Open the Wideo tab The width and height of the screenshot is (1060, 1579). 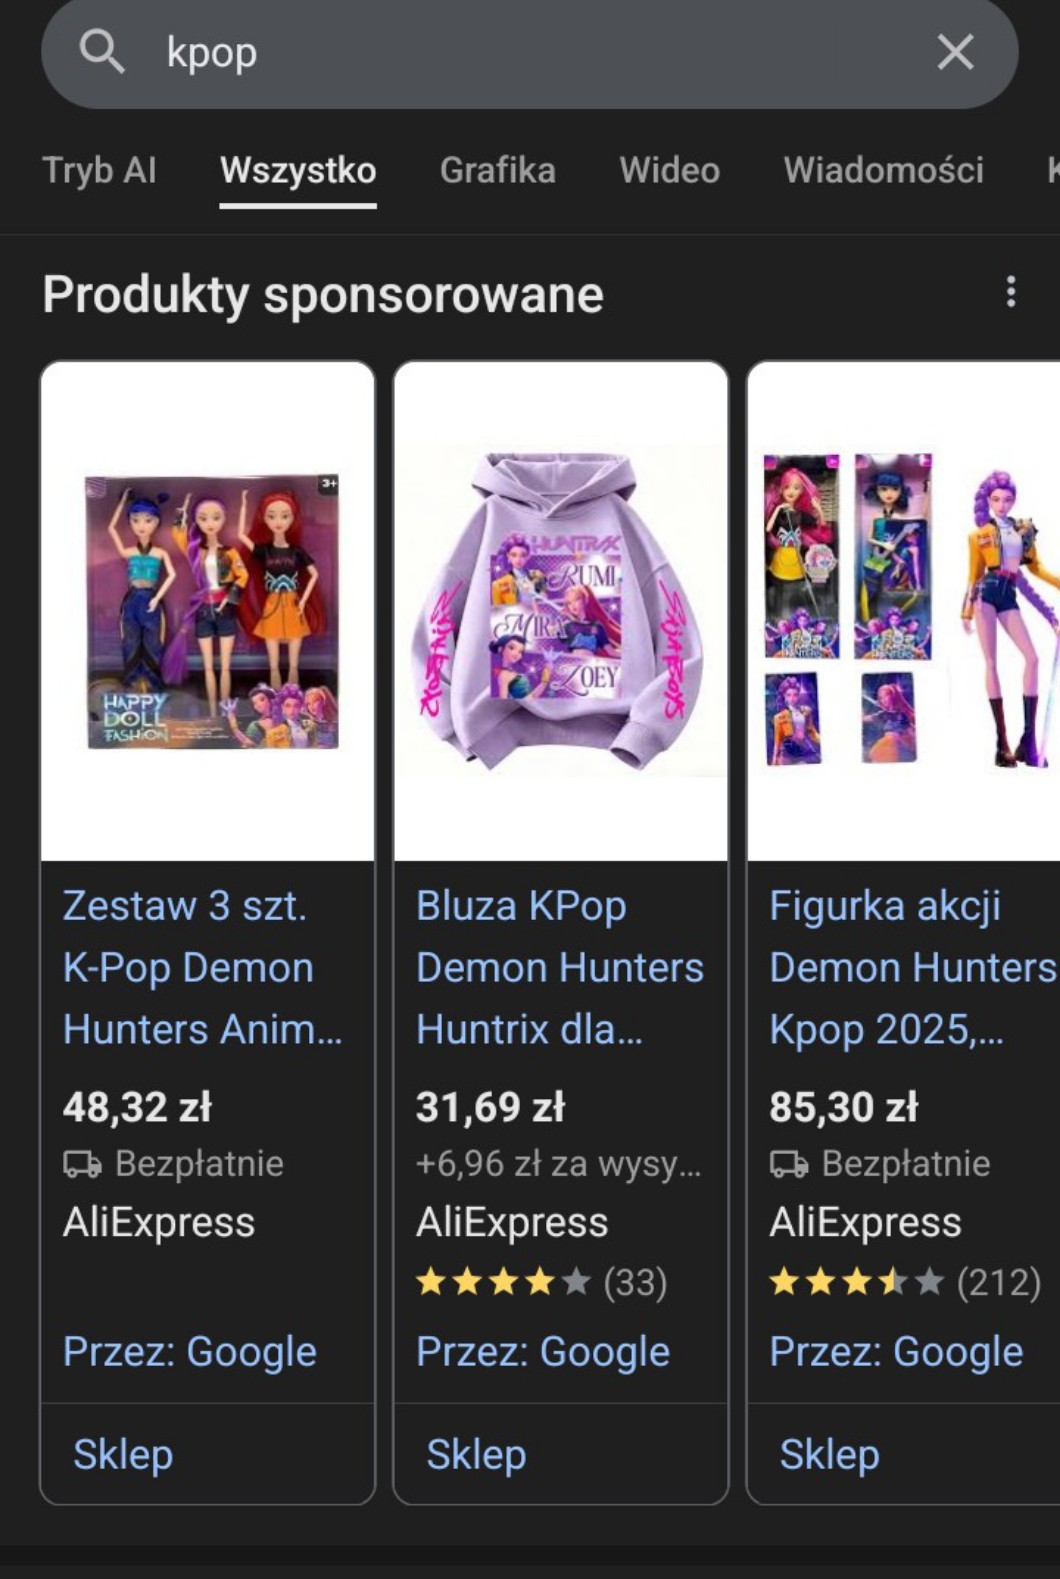click(x=669, y=170)
